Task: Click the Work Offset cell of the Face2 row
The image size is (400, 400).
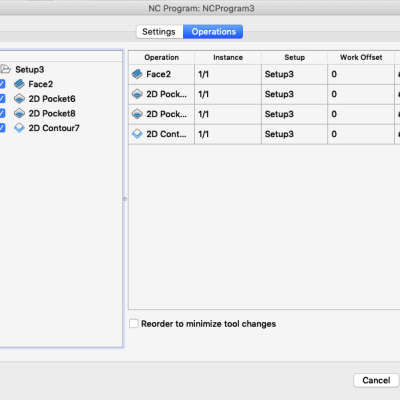Action: click(x=361, y=74)
